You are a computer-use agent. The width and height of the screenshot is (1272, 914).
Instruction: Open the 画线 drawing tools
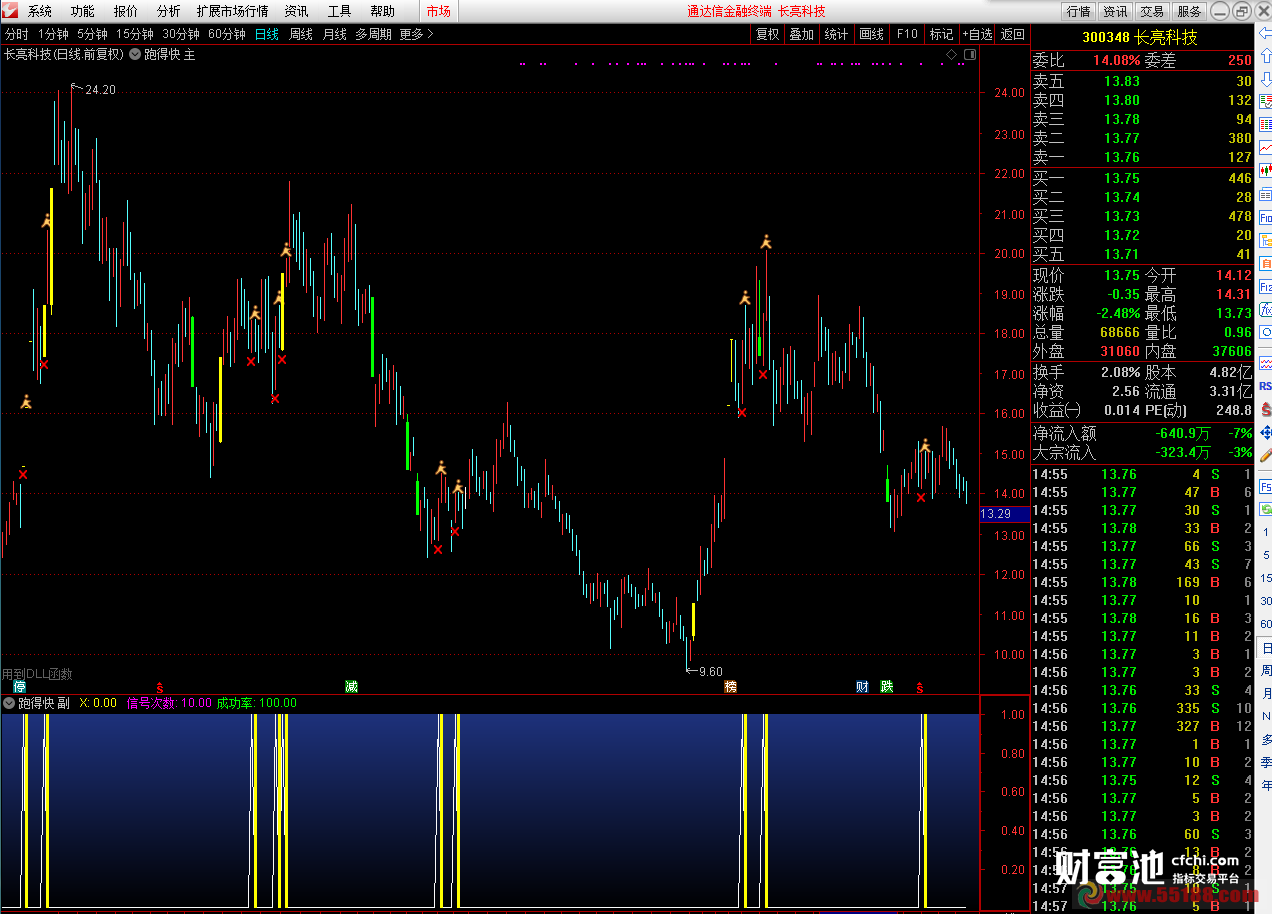pos(872,34)
